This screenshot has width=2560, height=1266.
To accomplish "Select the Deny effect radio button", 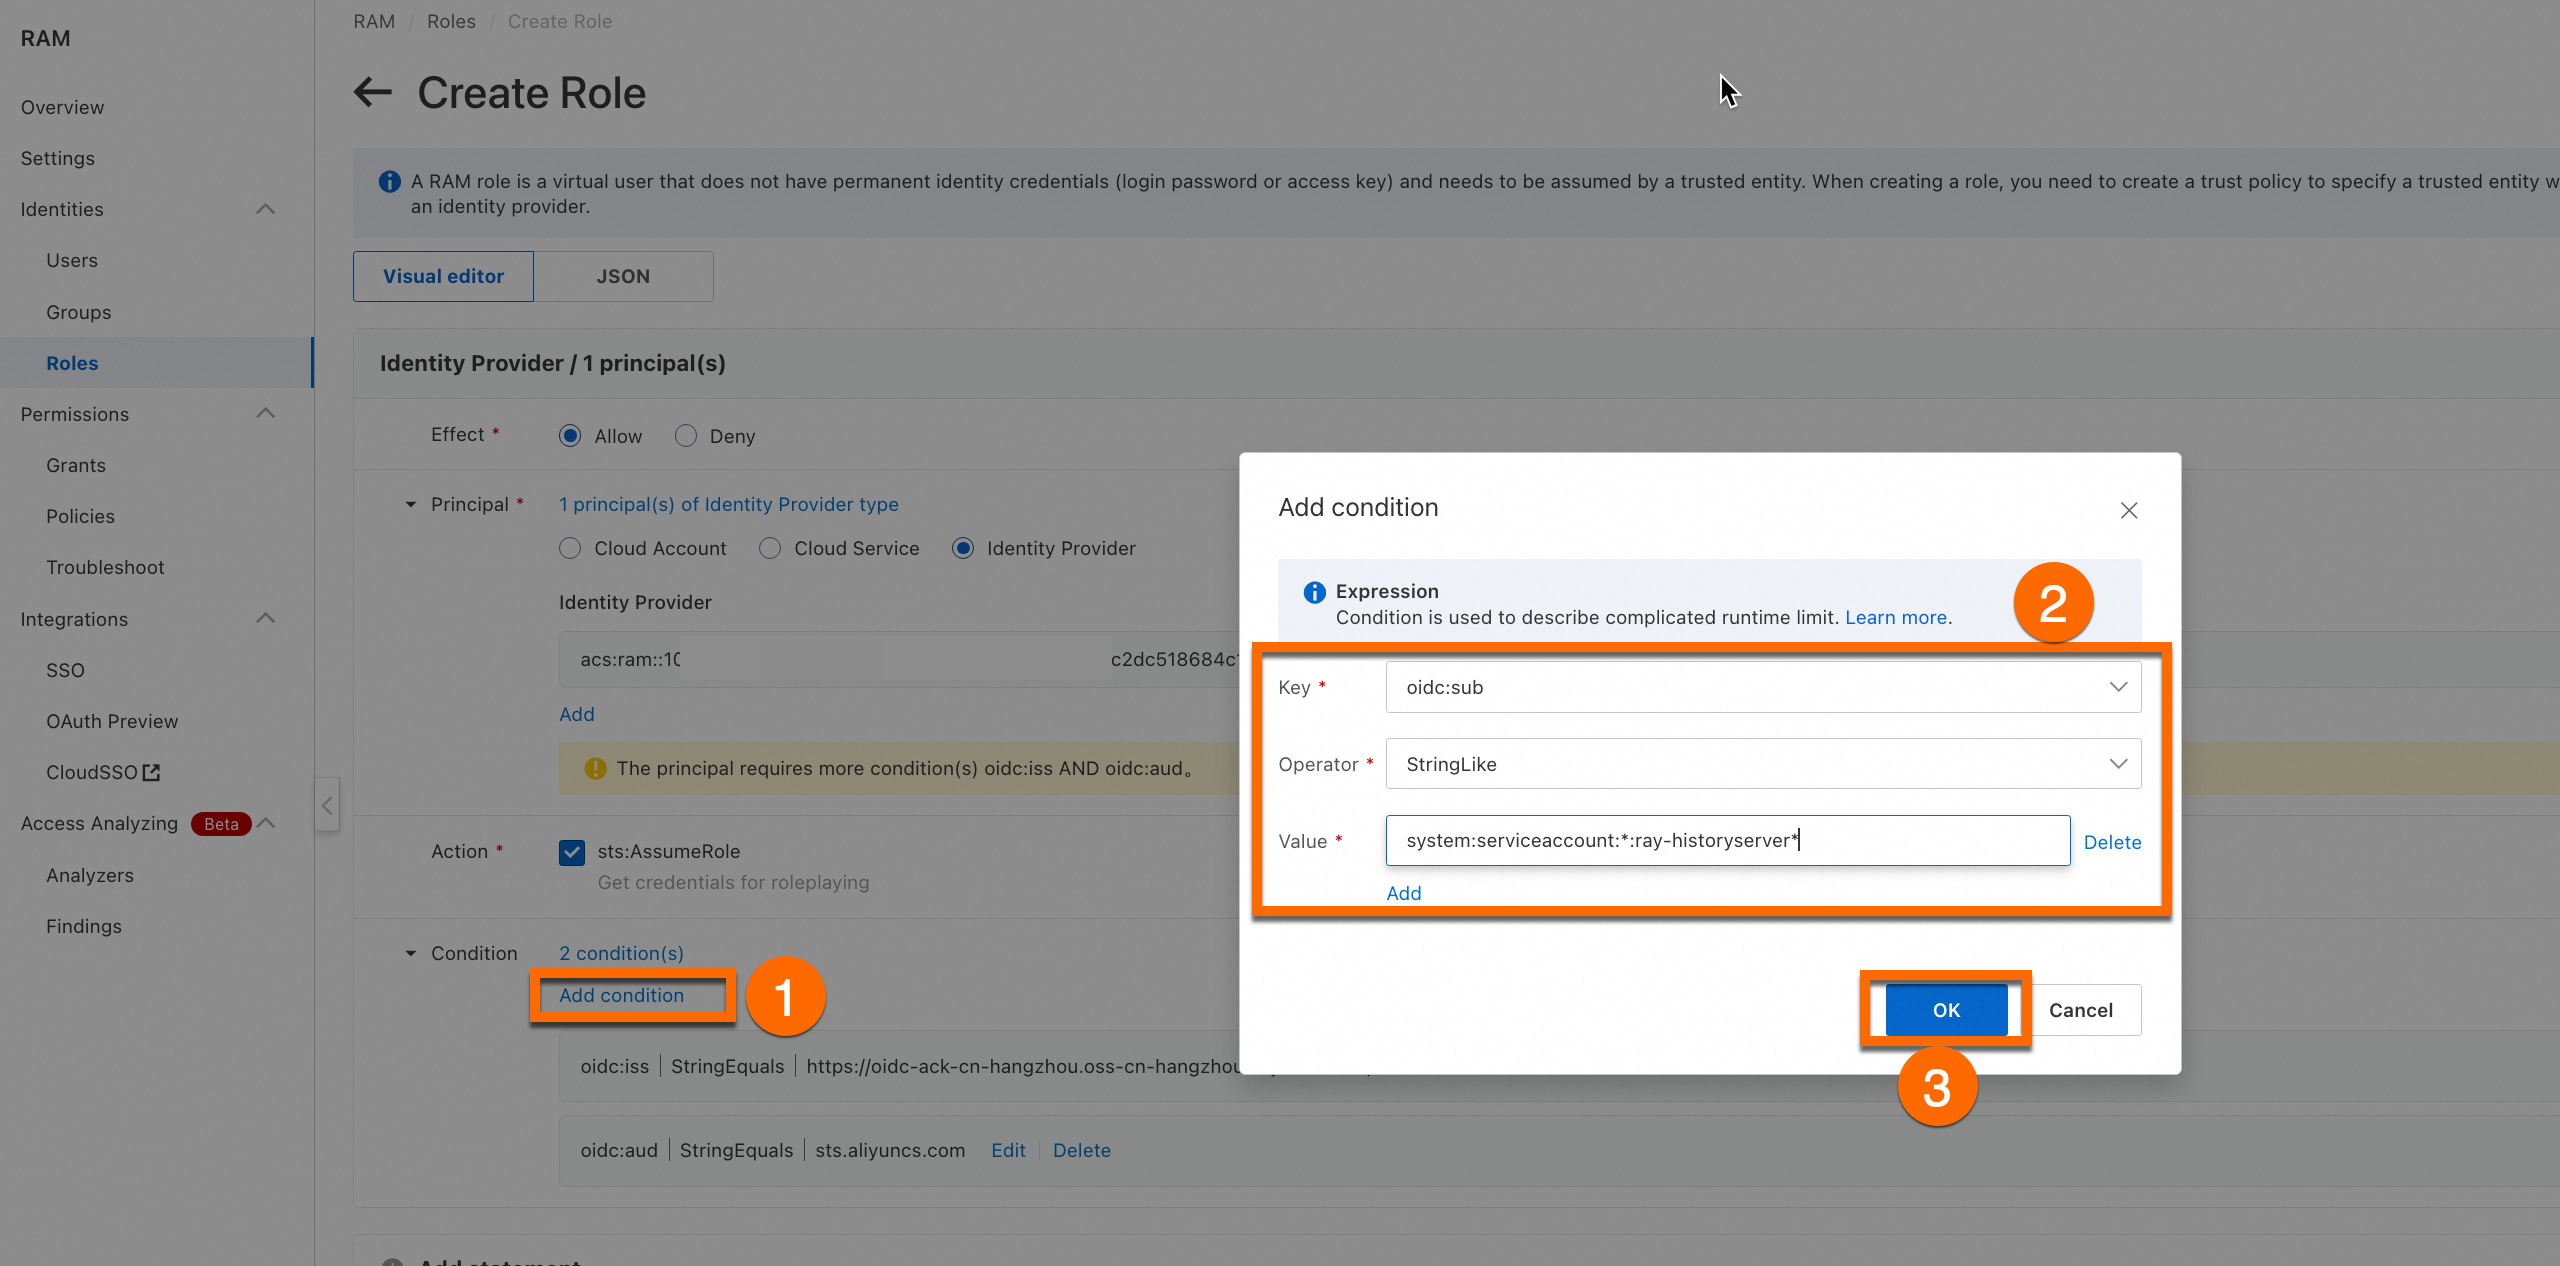I will 686,436.
